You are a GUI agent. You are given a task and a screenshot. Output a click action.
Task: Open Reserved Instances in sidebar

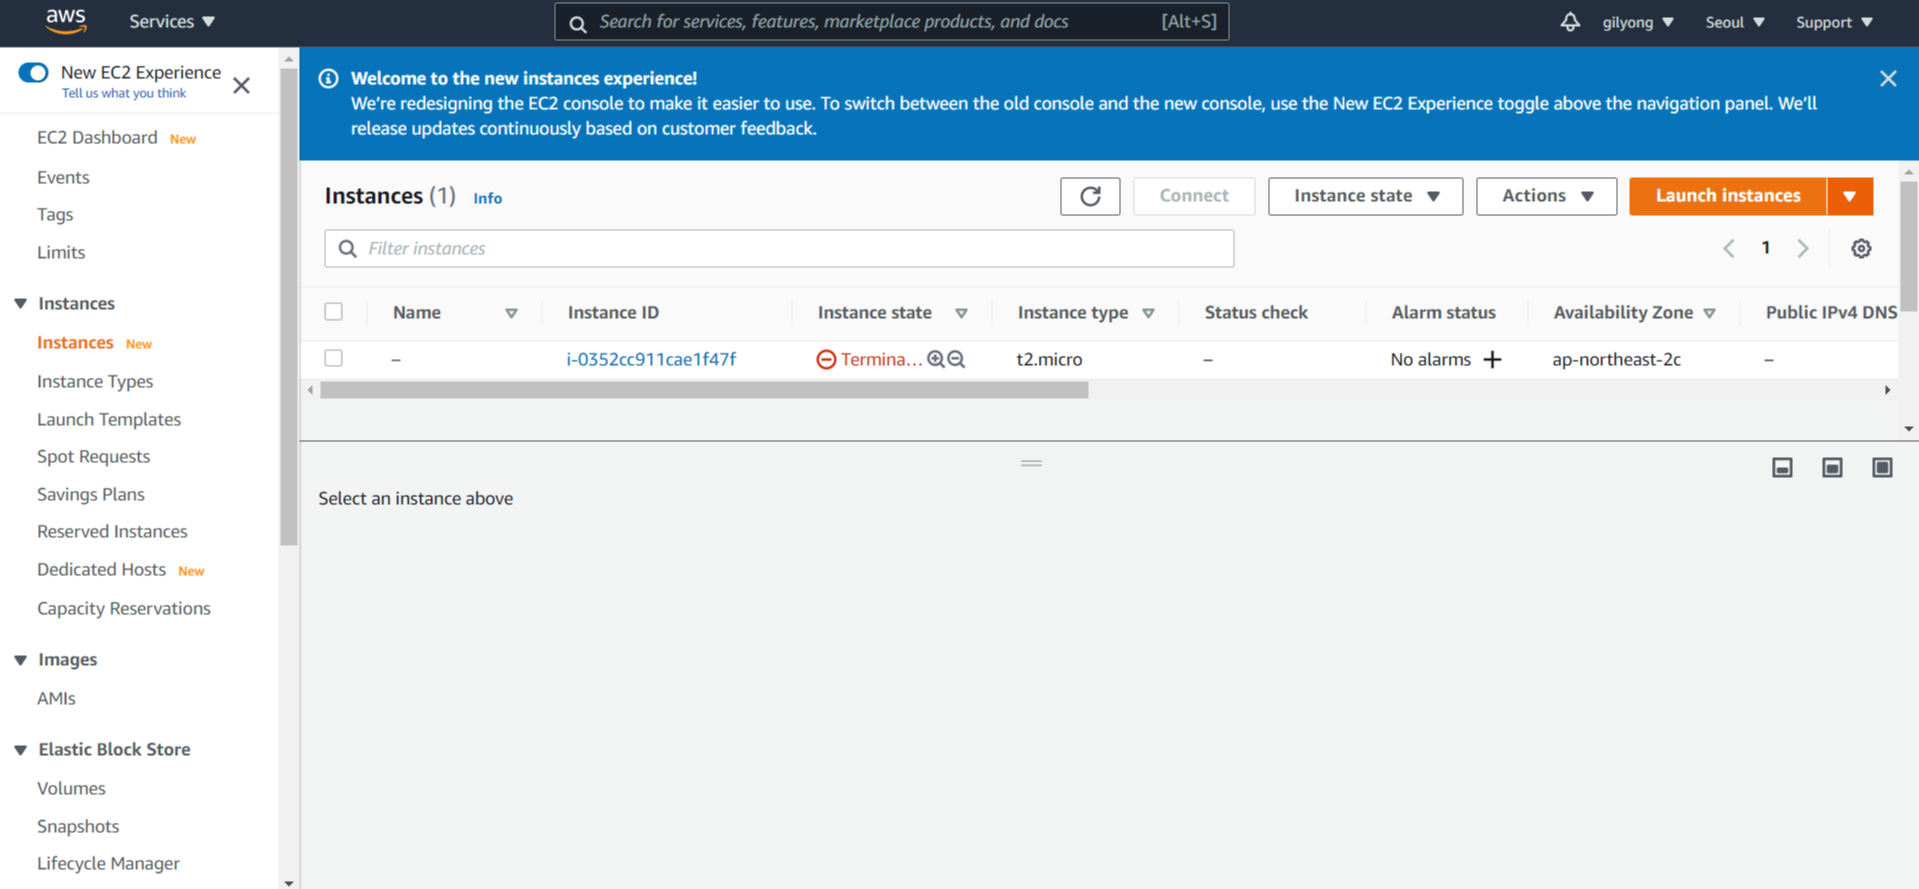(x=112, y=531)
